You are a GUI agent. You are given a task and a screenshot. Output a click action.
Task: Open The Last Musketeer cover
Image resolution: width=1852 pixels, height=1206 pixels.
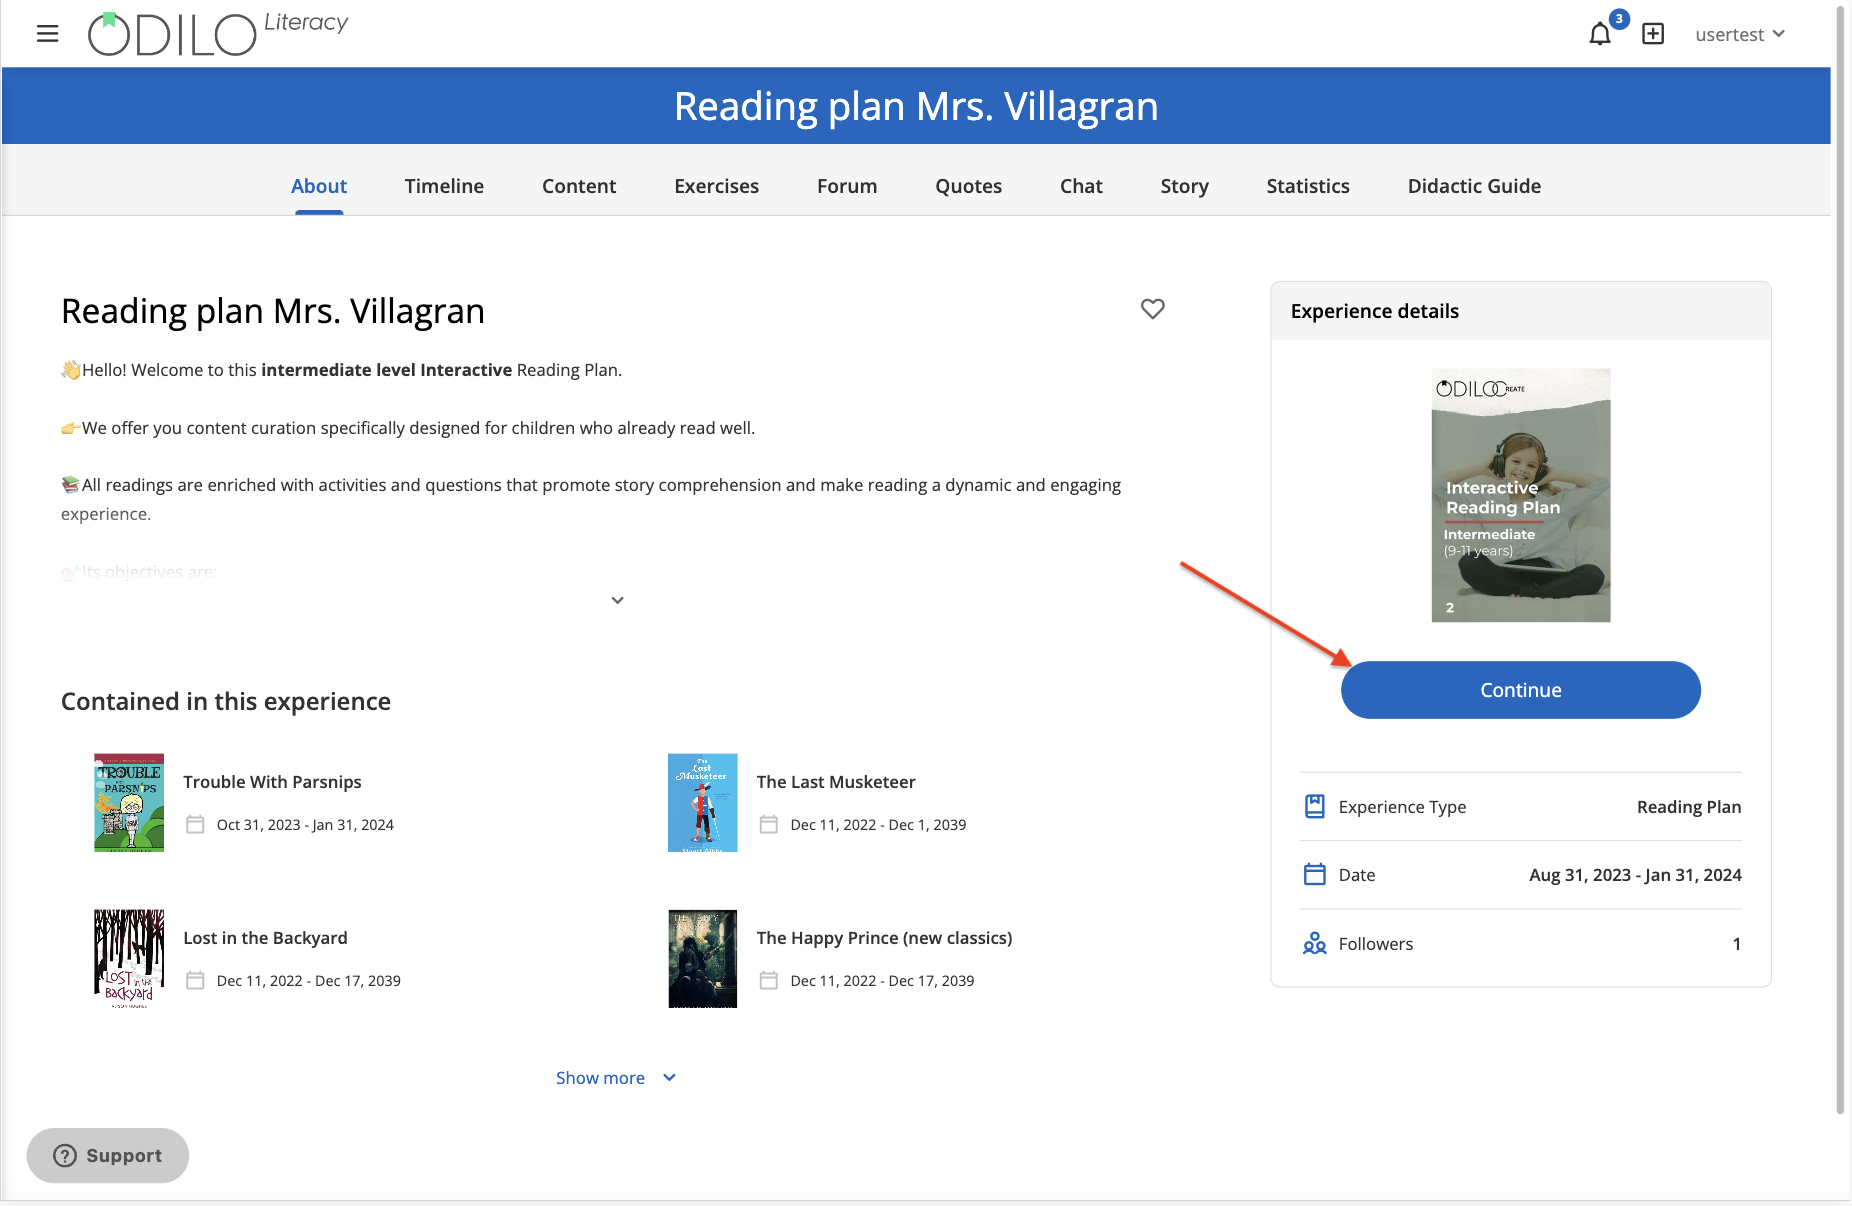702,803
